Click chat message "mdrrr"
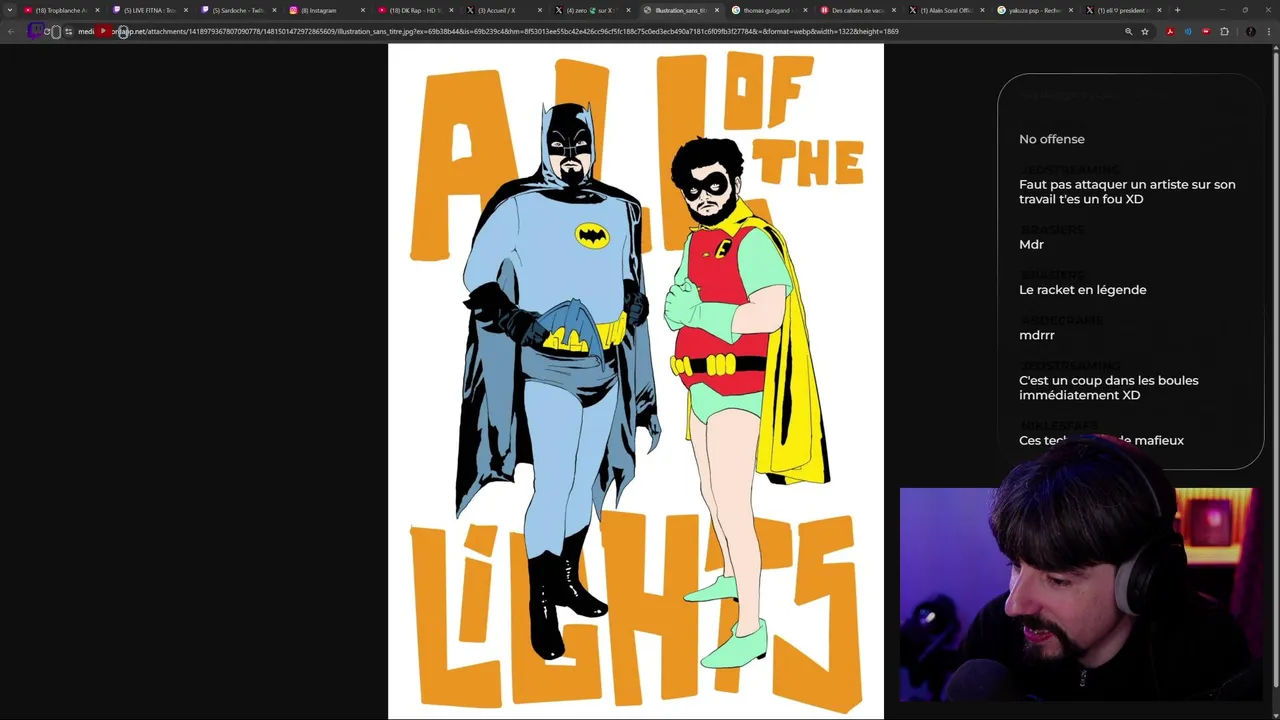The image size is (1280, 720). 1036,335
